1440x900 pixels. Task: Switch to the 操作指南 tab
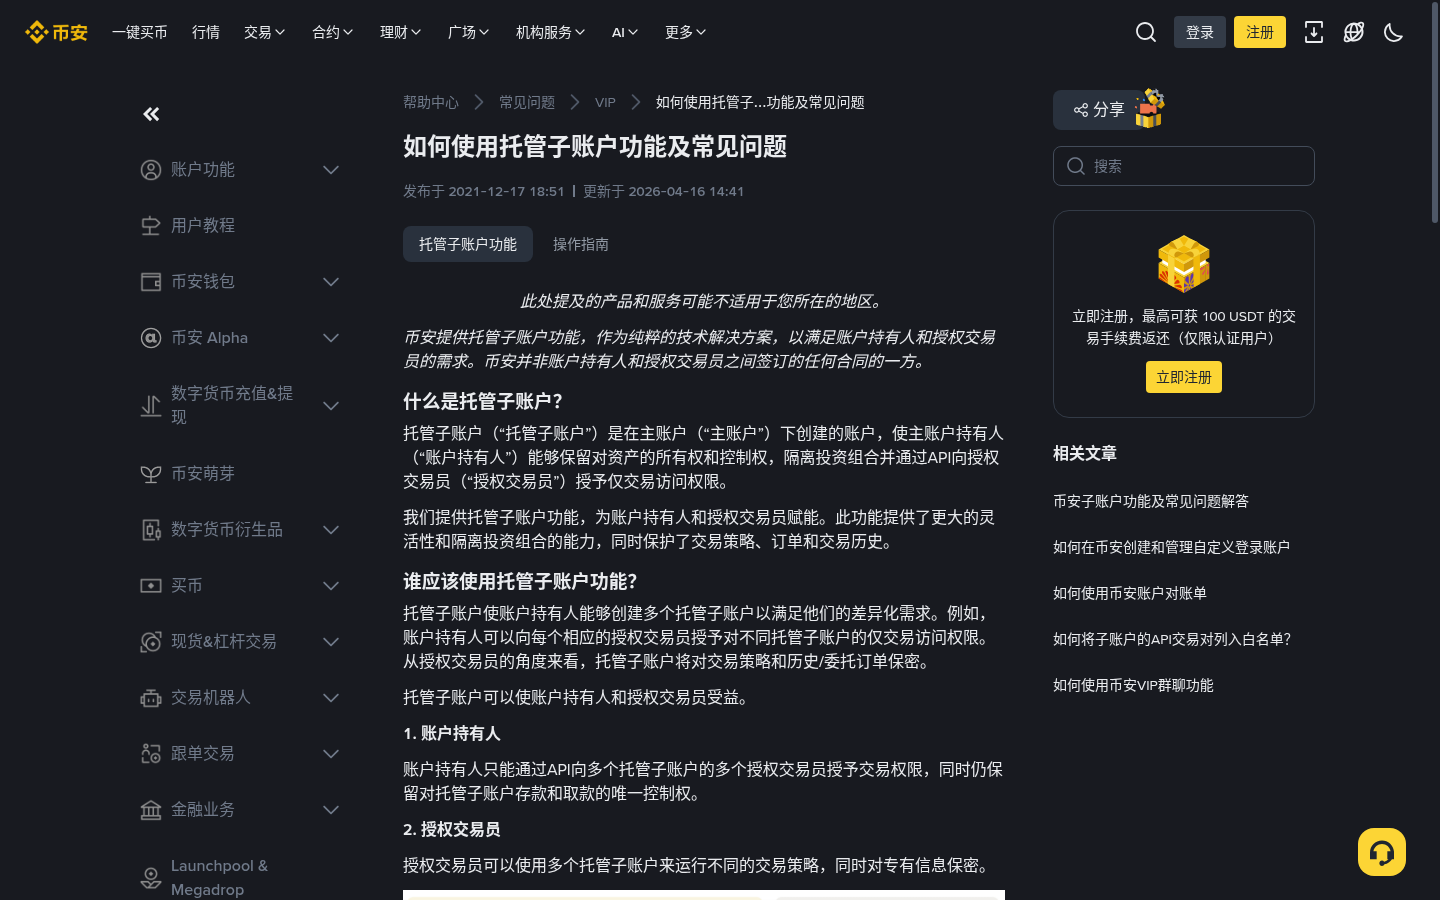(581, 244)
